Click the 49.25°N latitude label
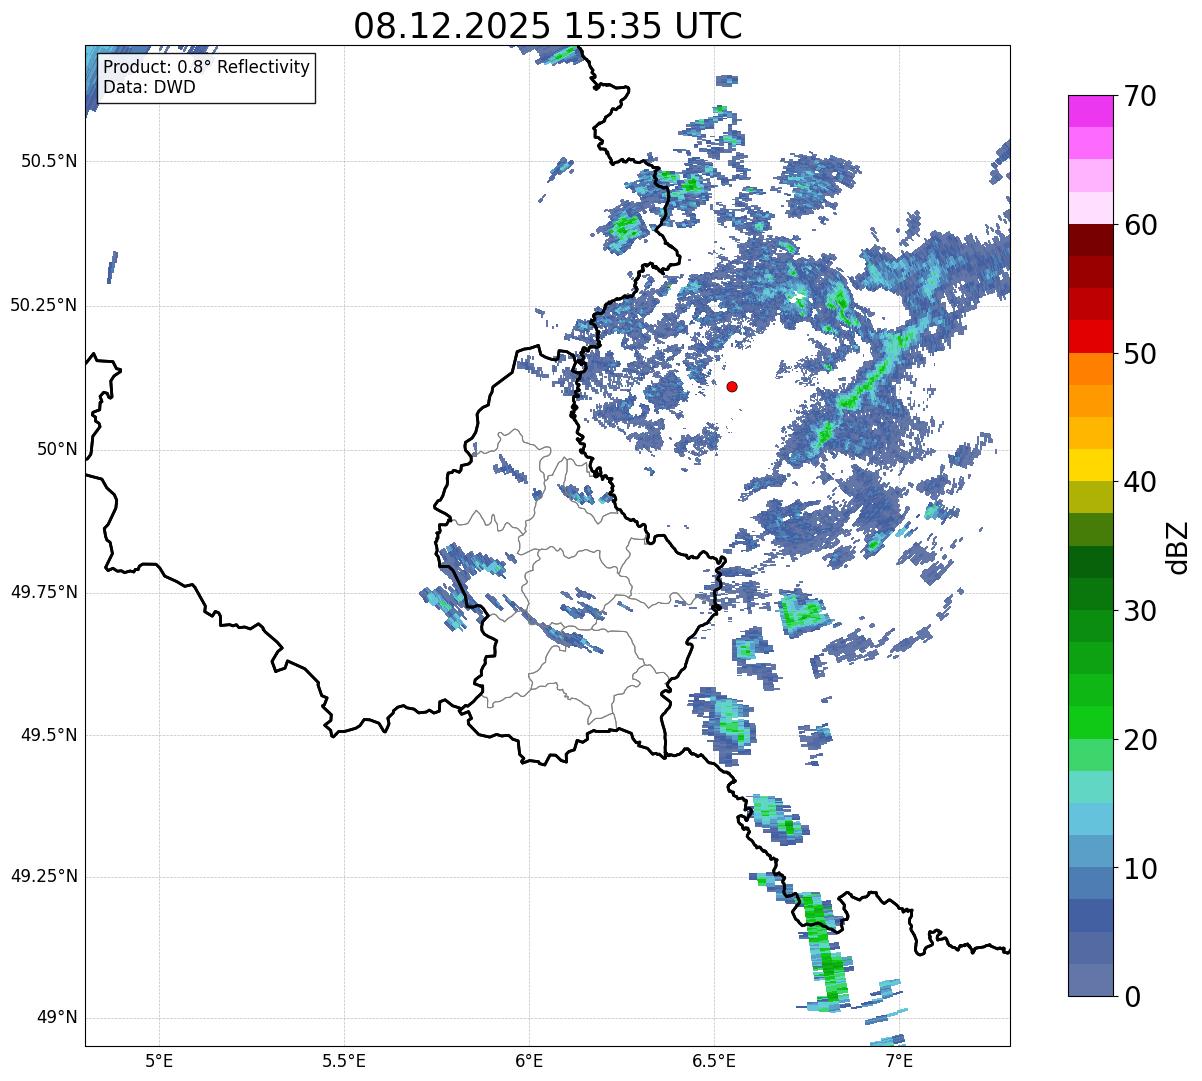 click(x=44, y=877)
